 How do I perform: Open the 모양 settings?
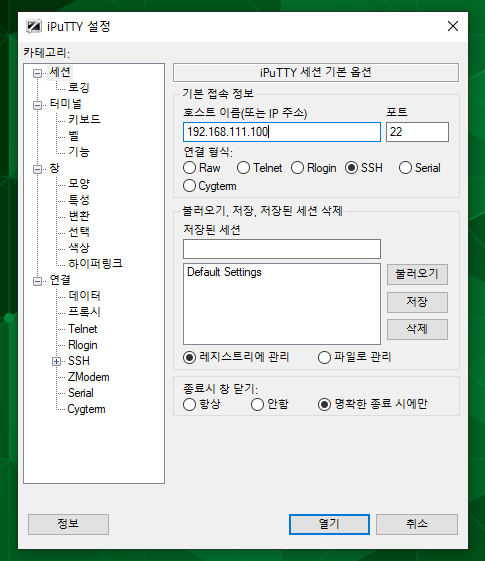79,184
